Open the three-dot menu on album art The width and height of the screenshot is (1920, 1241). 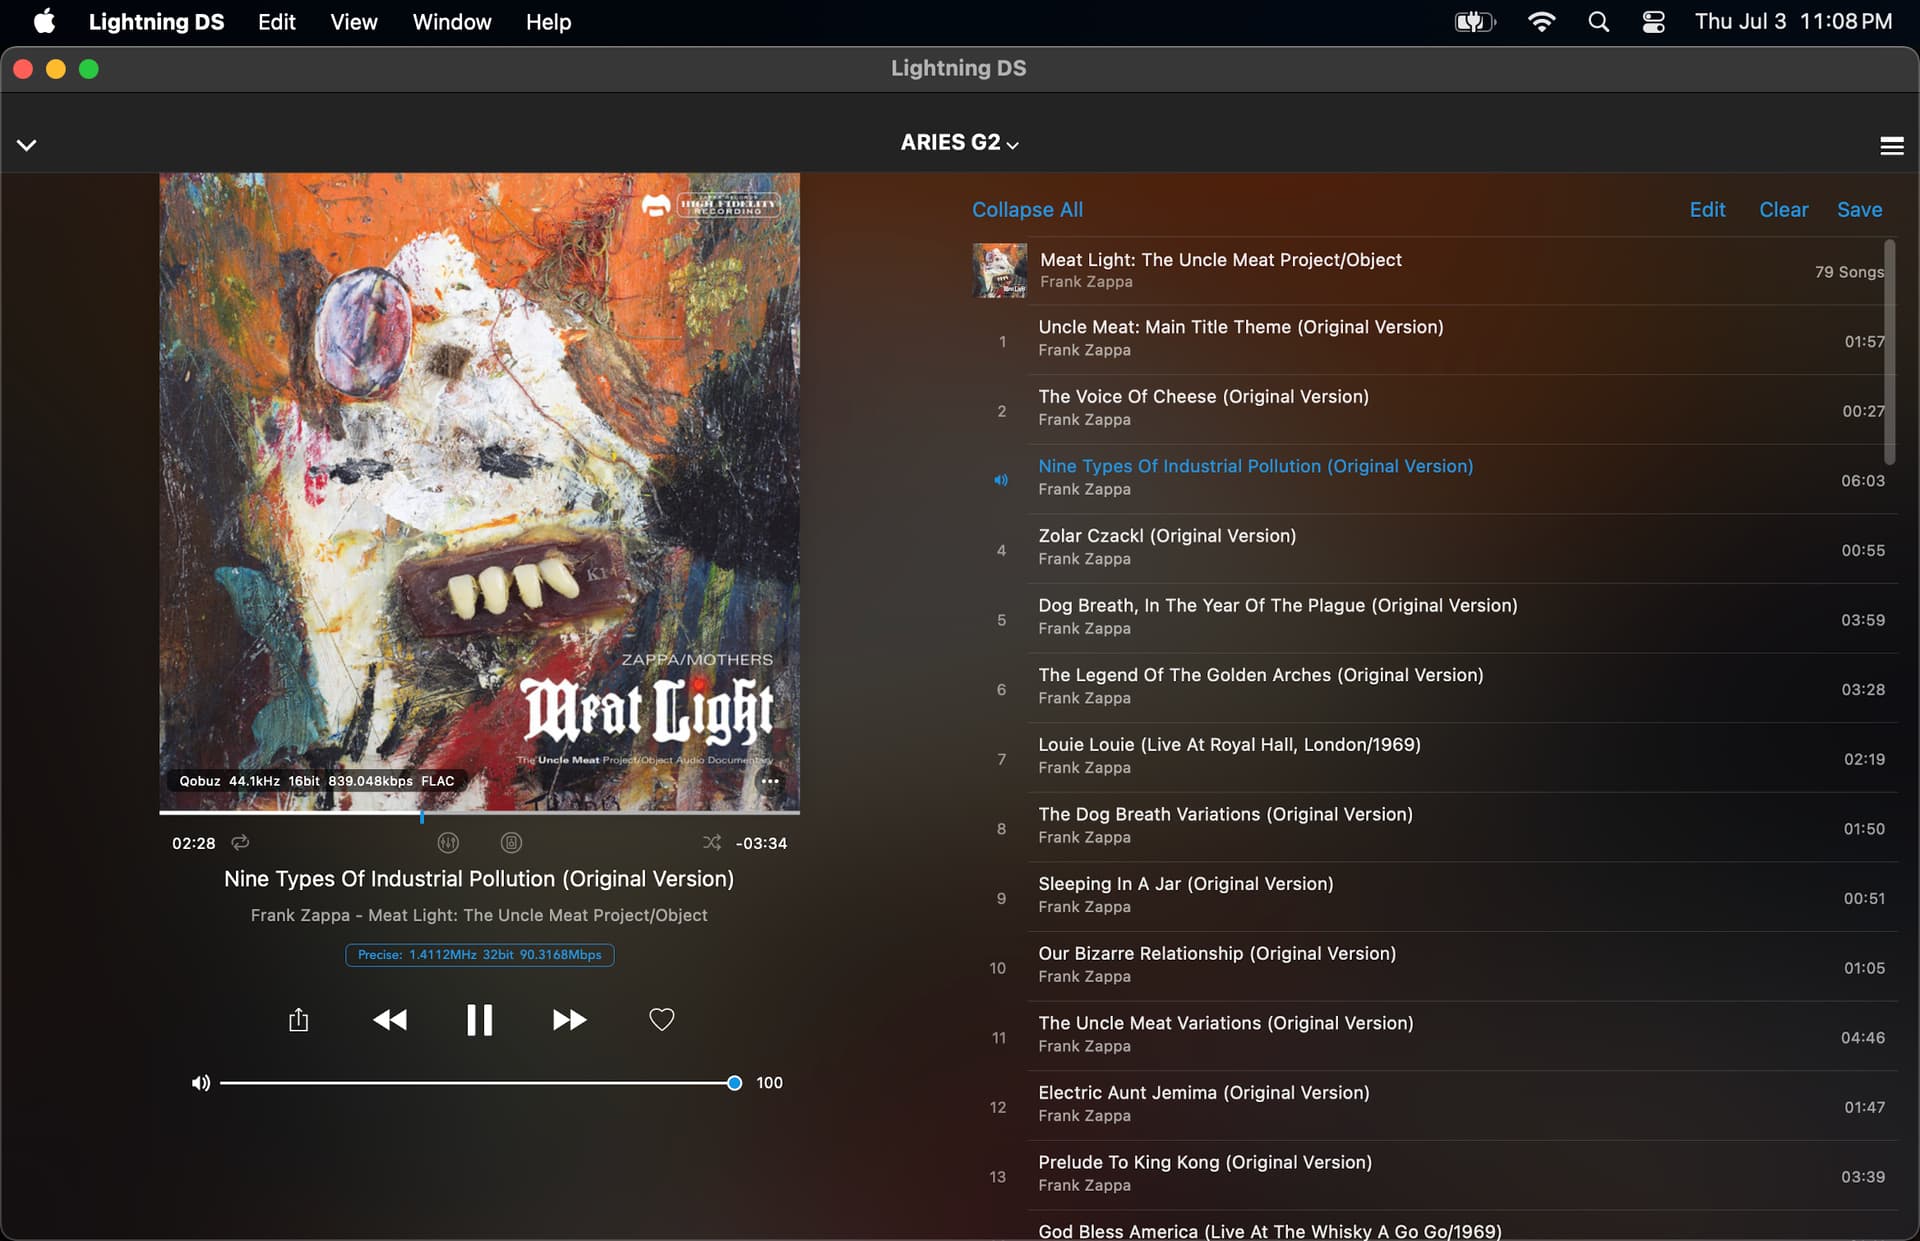tap(770, 781)
